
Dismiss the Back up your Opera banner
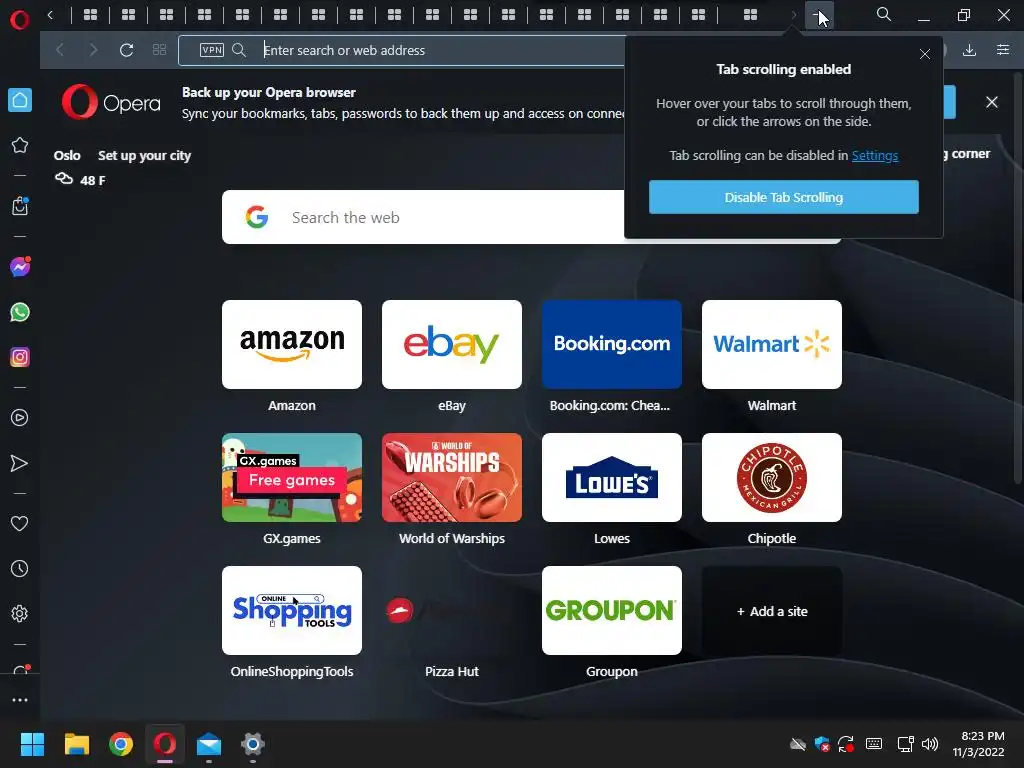991,103
